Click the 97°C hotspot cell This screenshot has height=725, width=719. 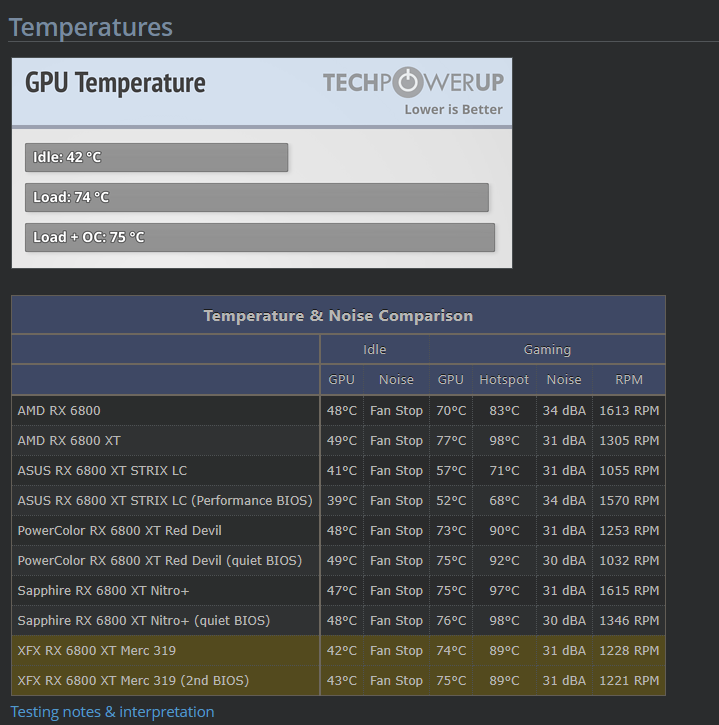(504, 591)
